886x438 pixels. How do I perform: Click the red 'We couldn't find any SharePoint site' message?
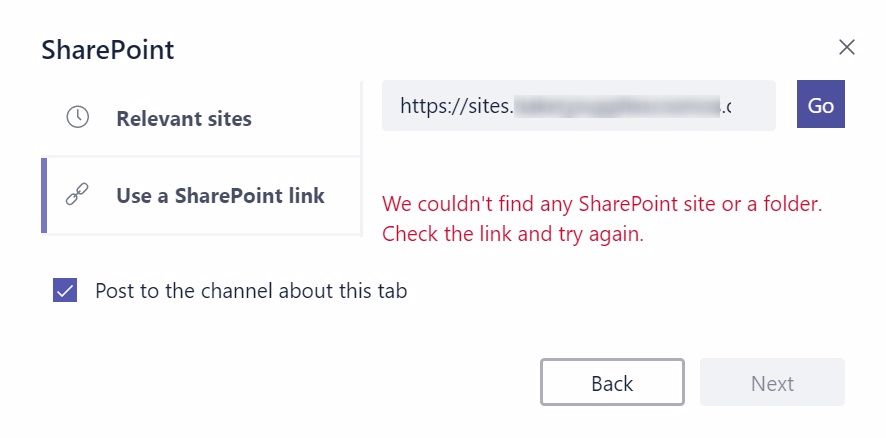pos(602,204)
